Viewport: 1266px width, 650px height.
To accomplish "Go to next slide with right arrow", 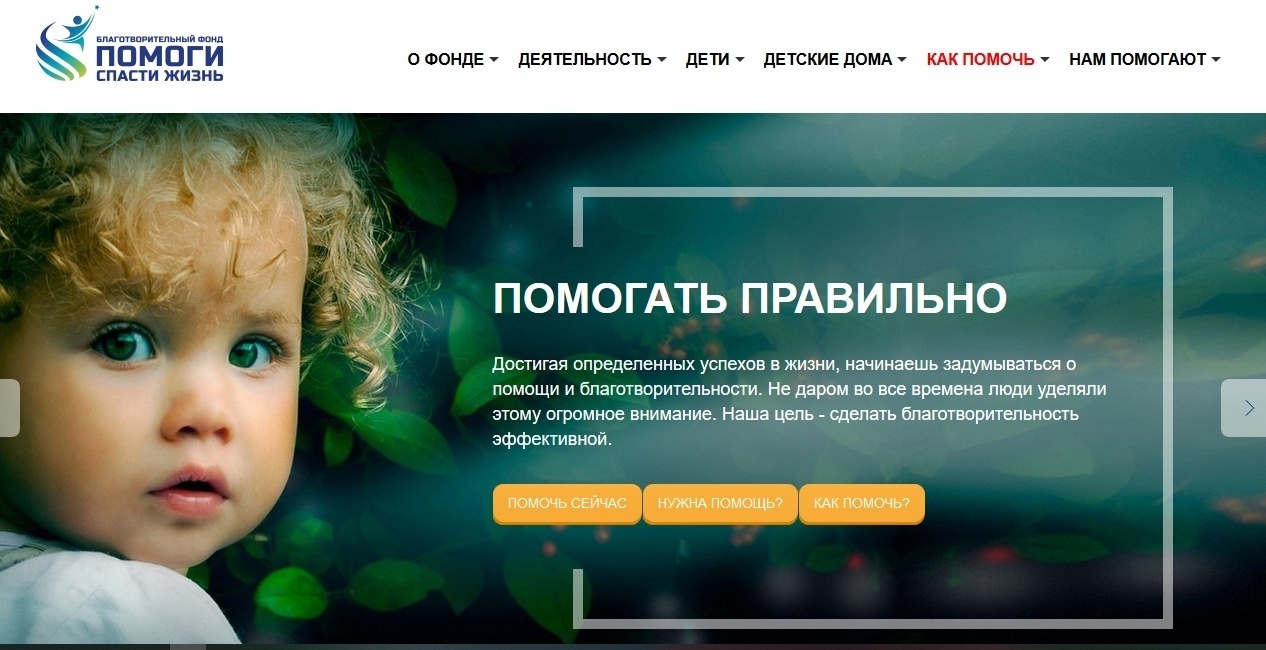I will point(1245,408).
